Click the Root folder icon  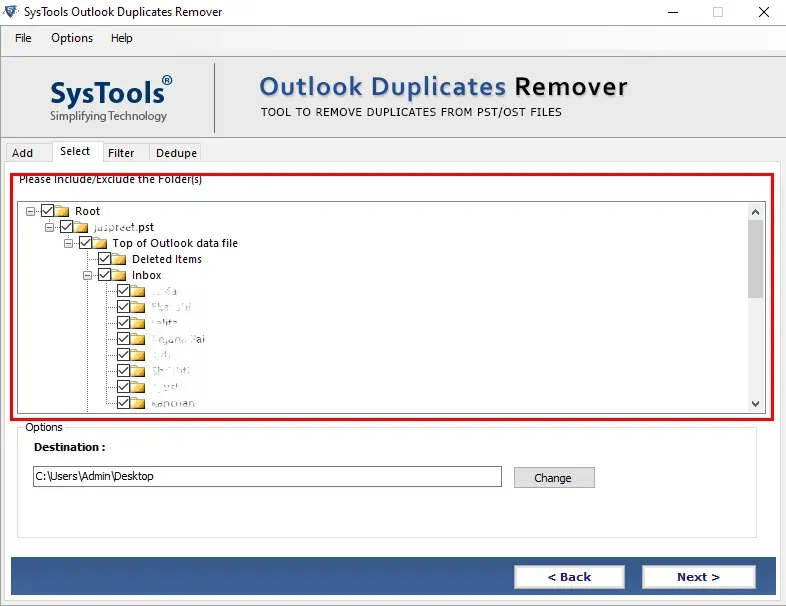tap(62, 211)
